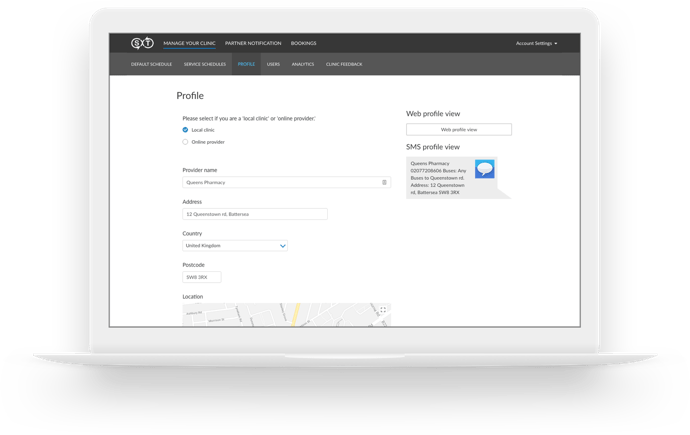The image size is (690, 435).
Task: Open the Clinic Feedback tab
Action: click(344, 64)
